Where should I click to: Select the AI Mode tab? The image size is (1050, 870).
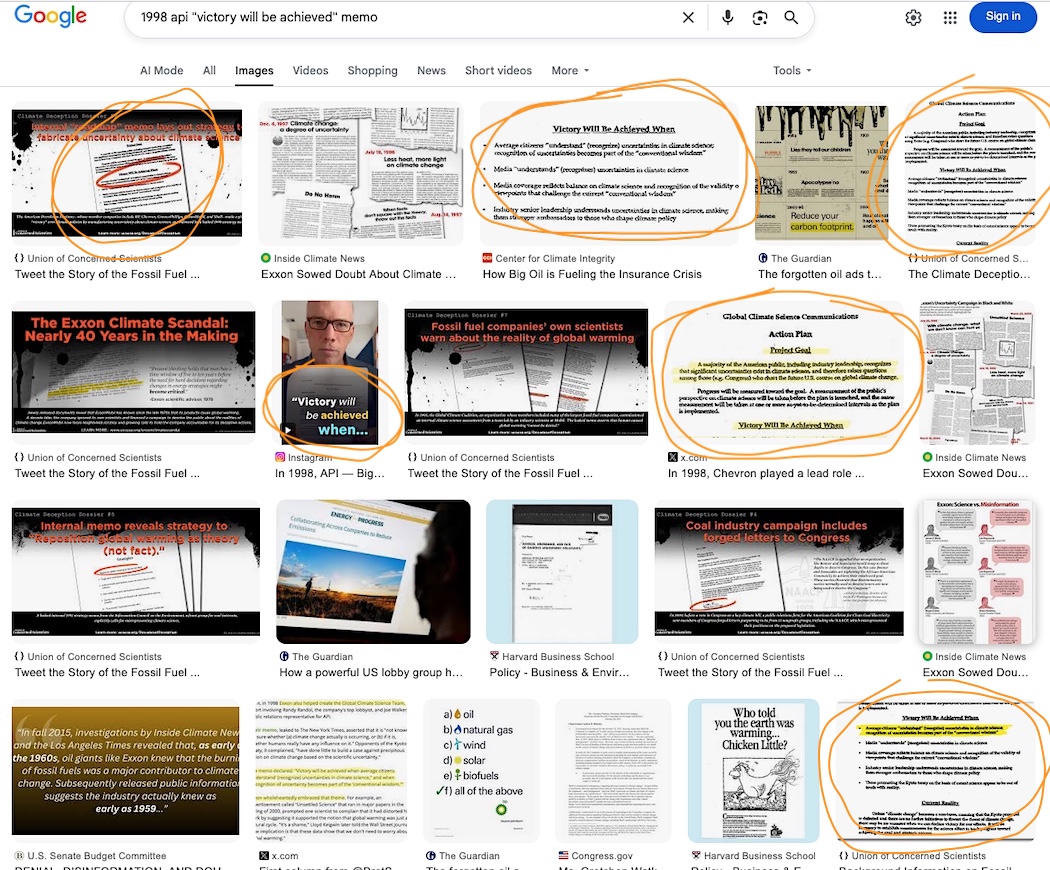point(161,71)
